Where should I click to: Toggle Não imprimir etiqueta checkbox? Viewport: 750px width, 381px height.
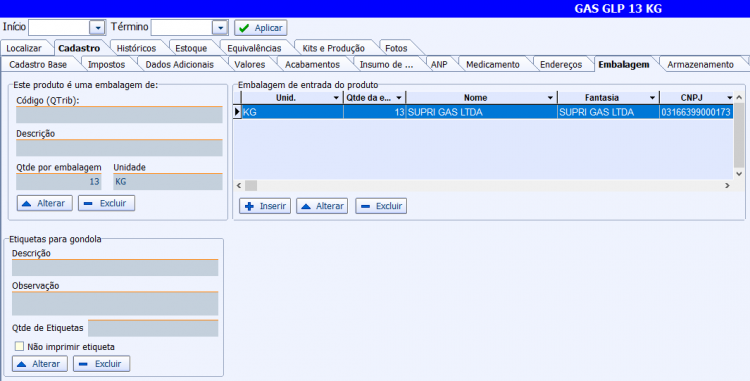19,346
